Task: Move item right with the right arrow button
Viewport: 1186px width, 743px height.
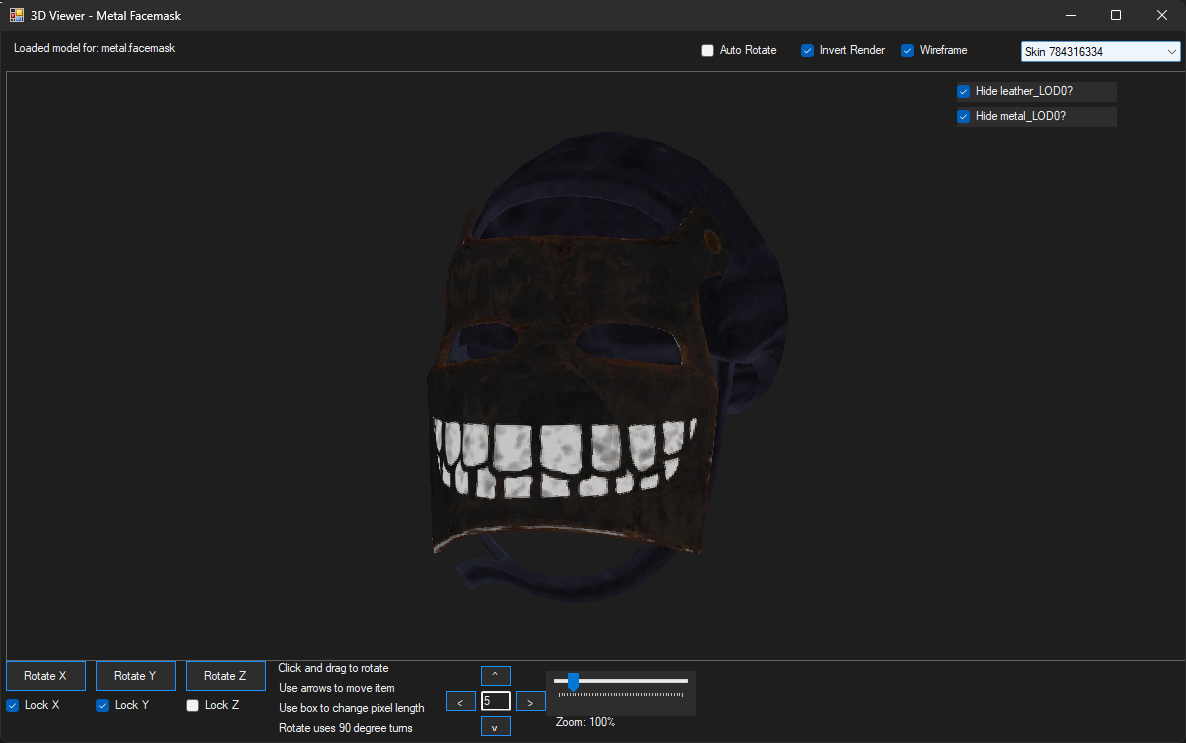Action: pyautogui.click(x=530, y=701)
